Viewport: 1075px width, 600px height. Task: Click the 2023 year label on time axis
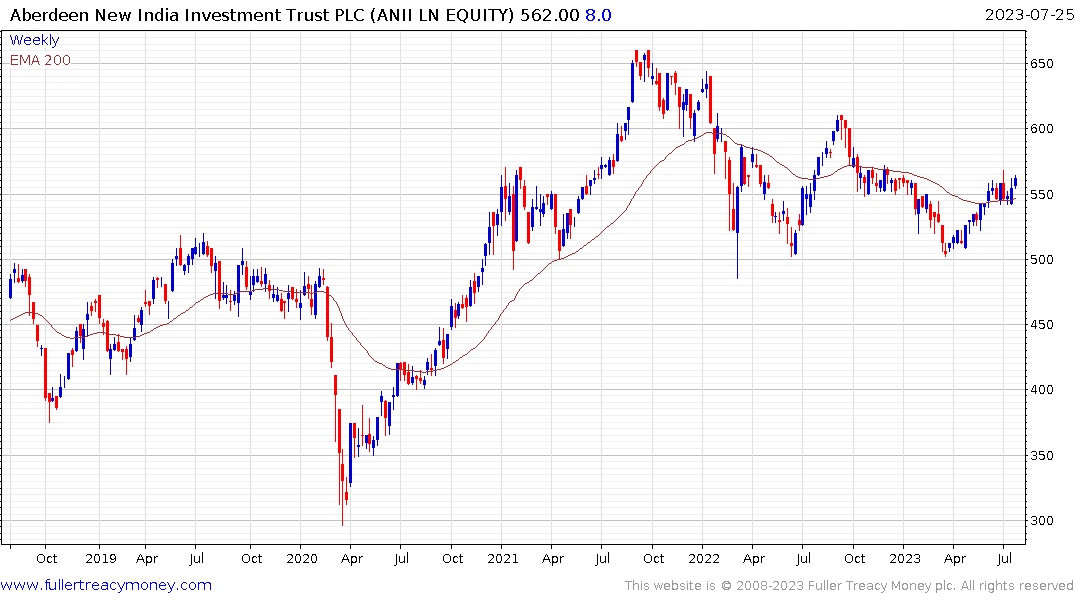coord(904,559)
